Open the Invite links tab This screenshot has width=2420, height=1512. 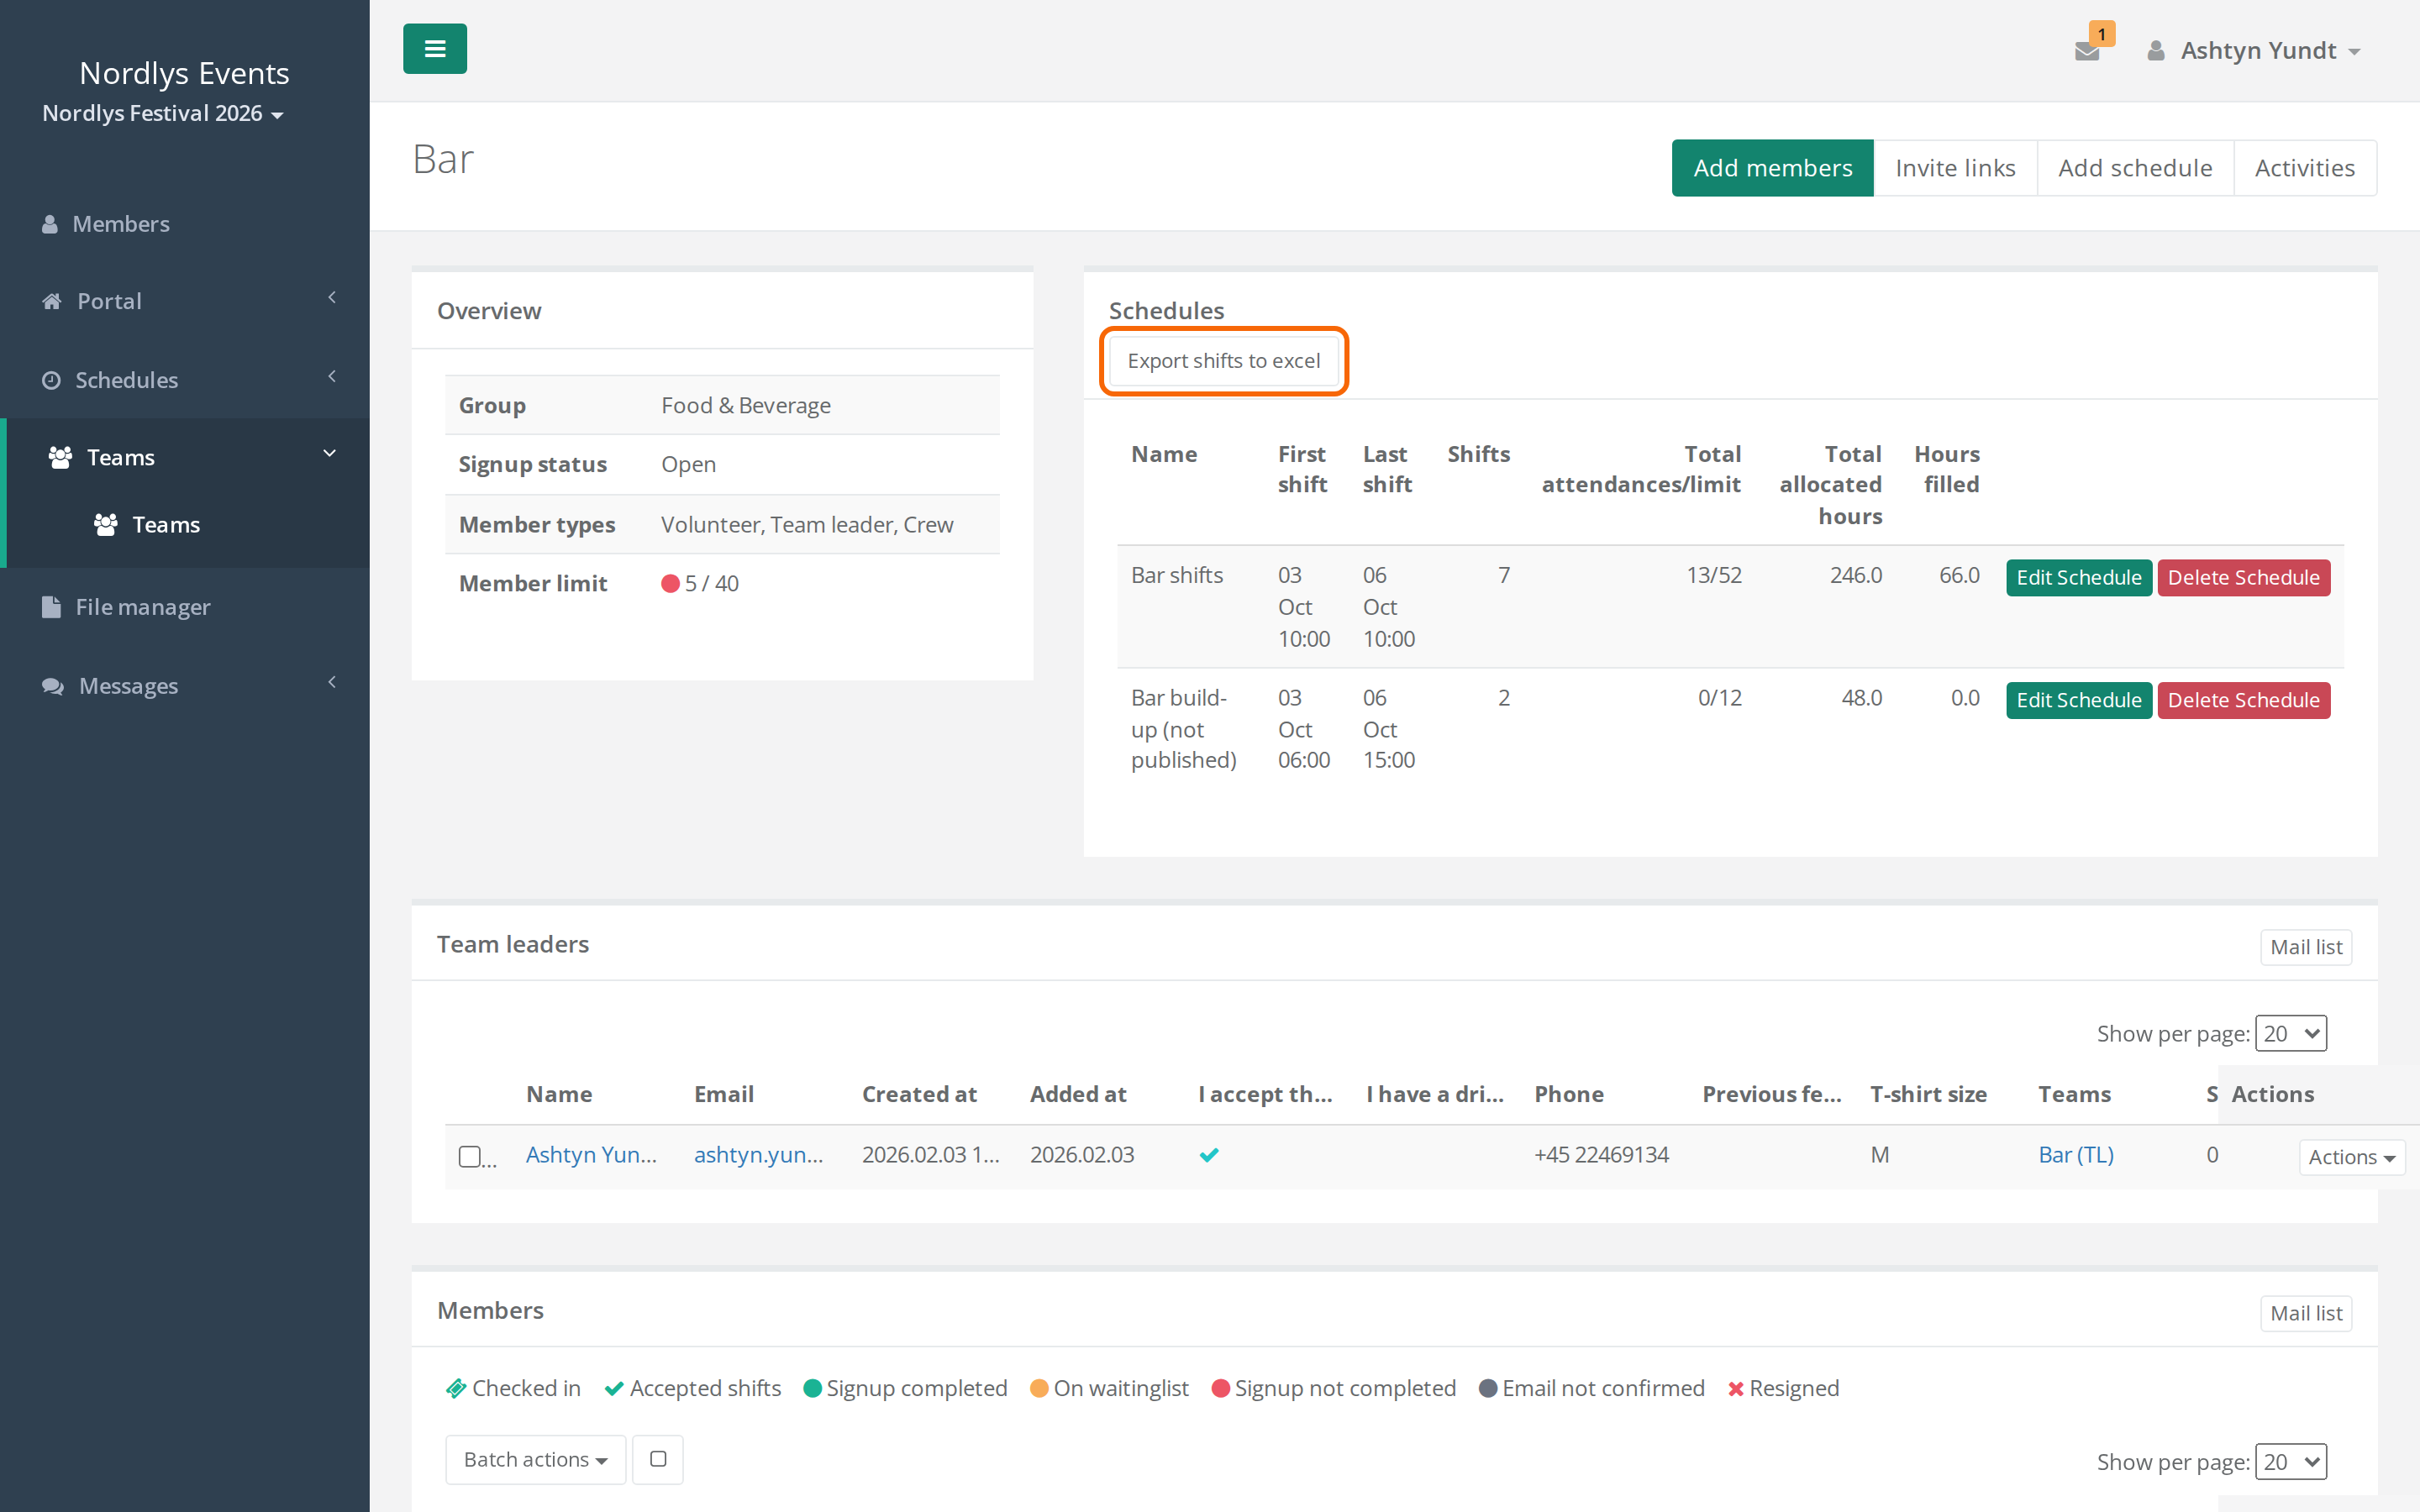coord(1955,168)
